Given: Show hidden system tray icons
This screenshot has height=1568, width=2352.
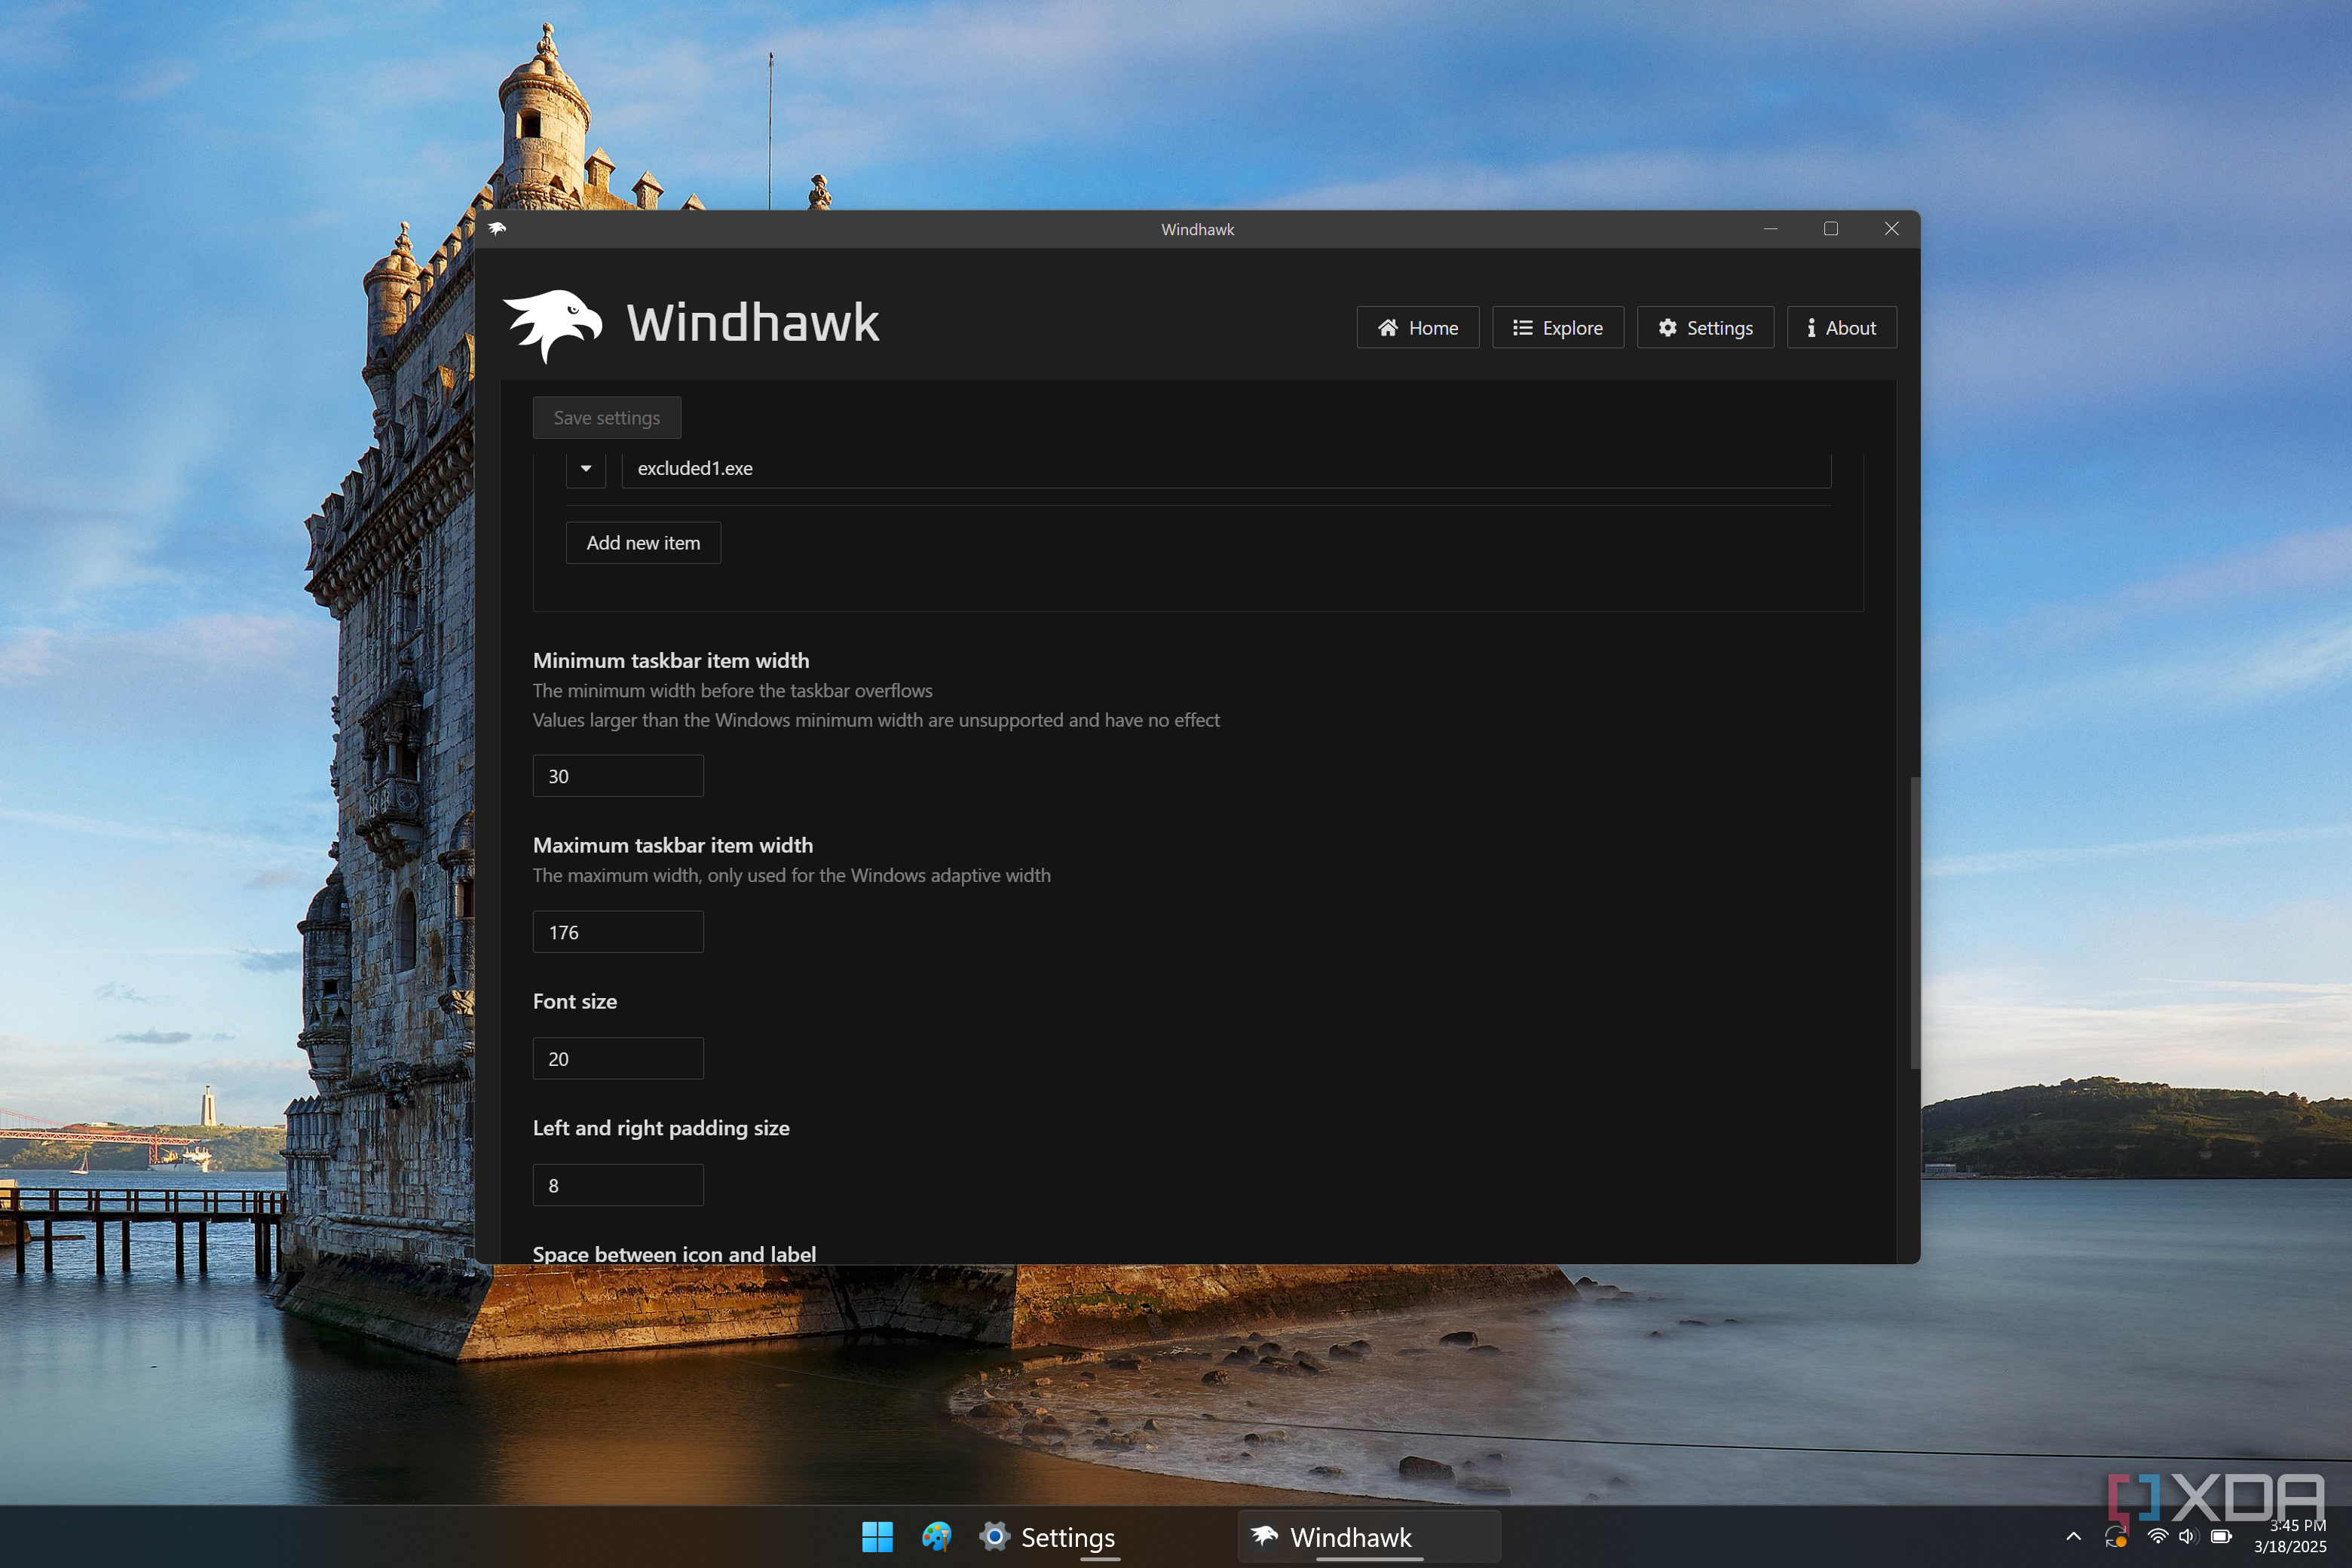Looking at the screenshot, I should pos(2073,1537).
